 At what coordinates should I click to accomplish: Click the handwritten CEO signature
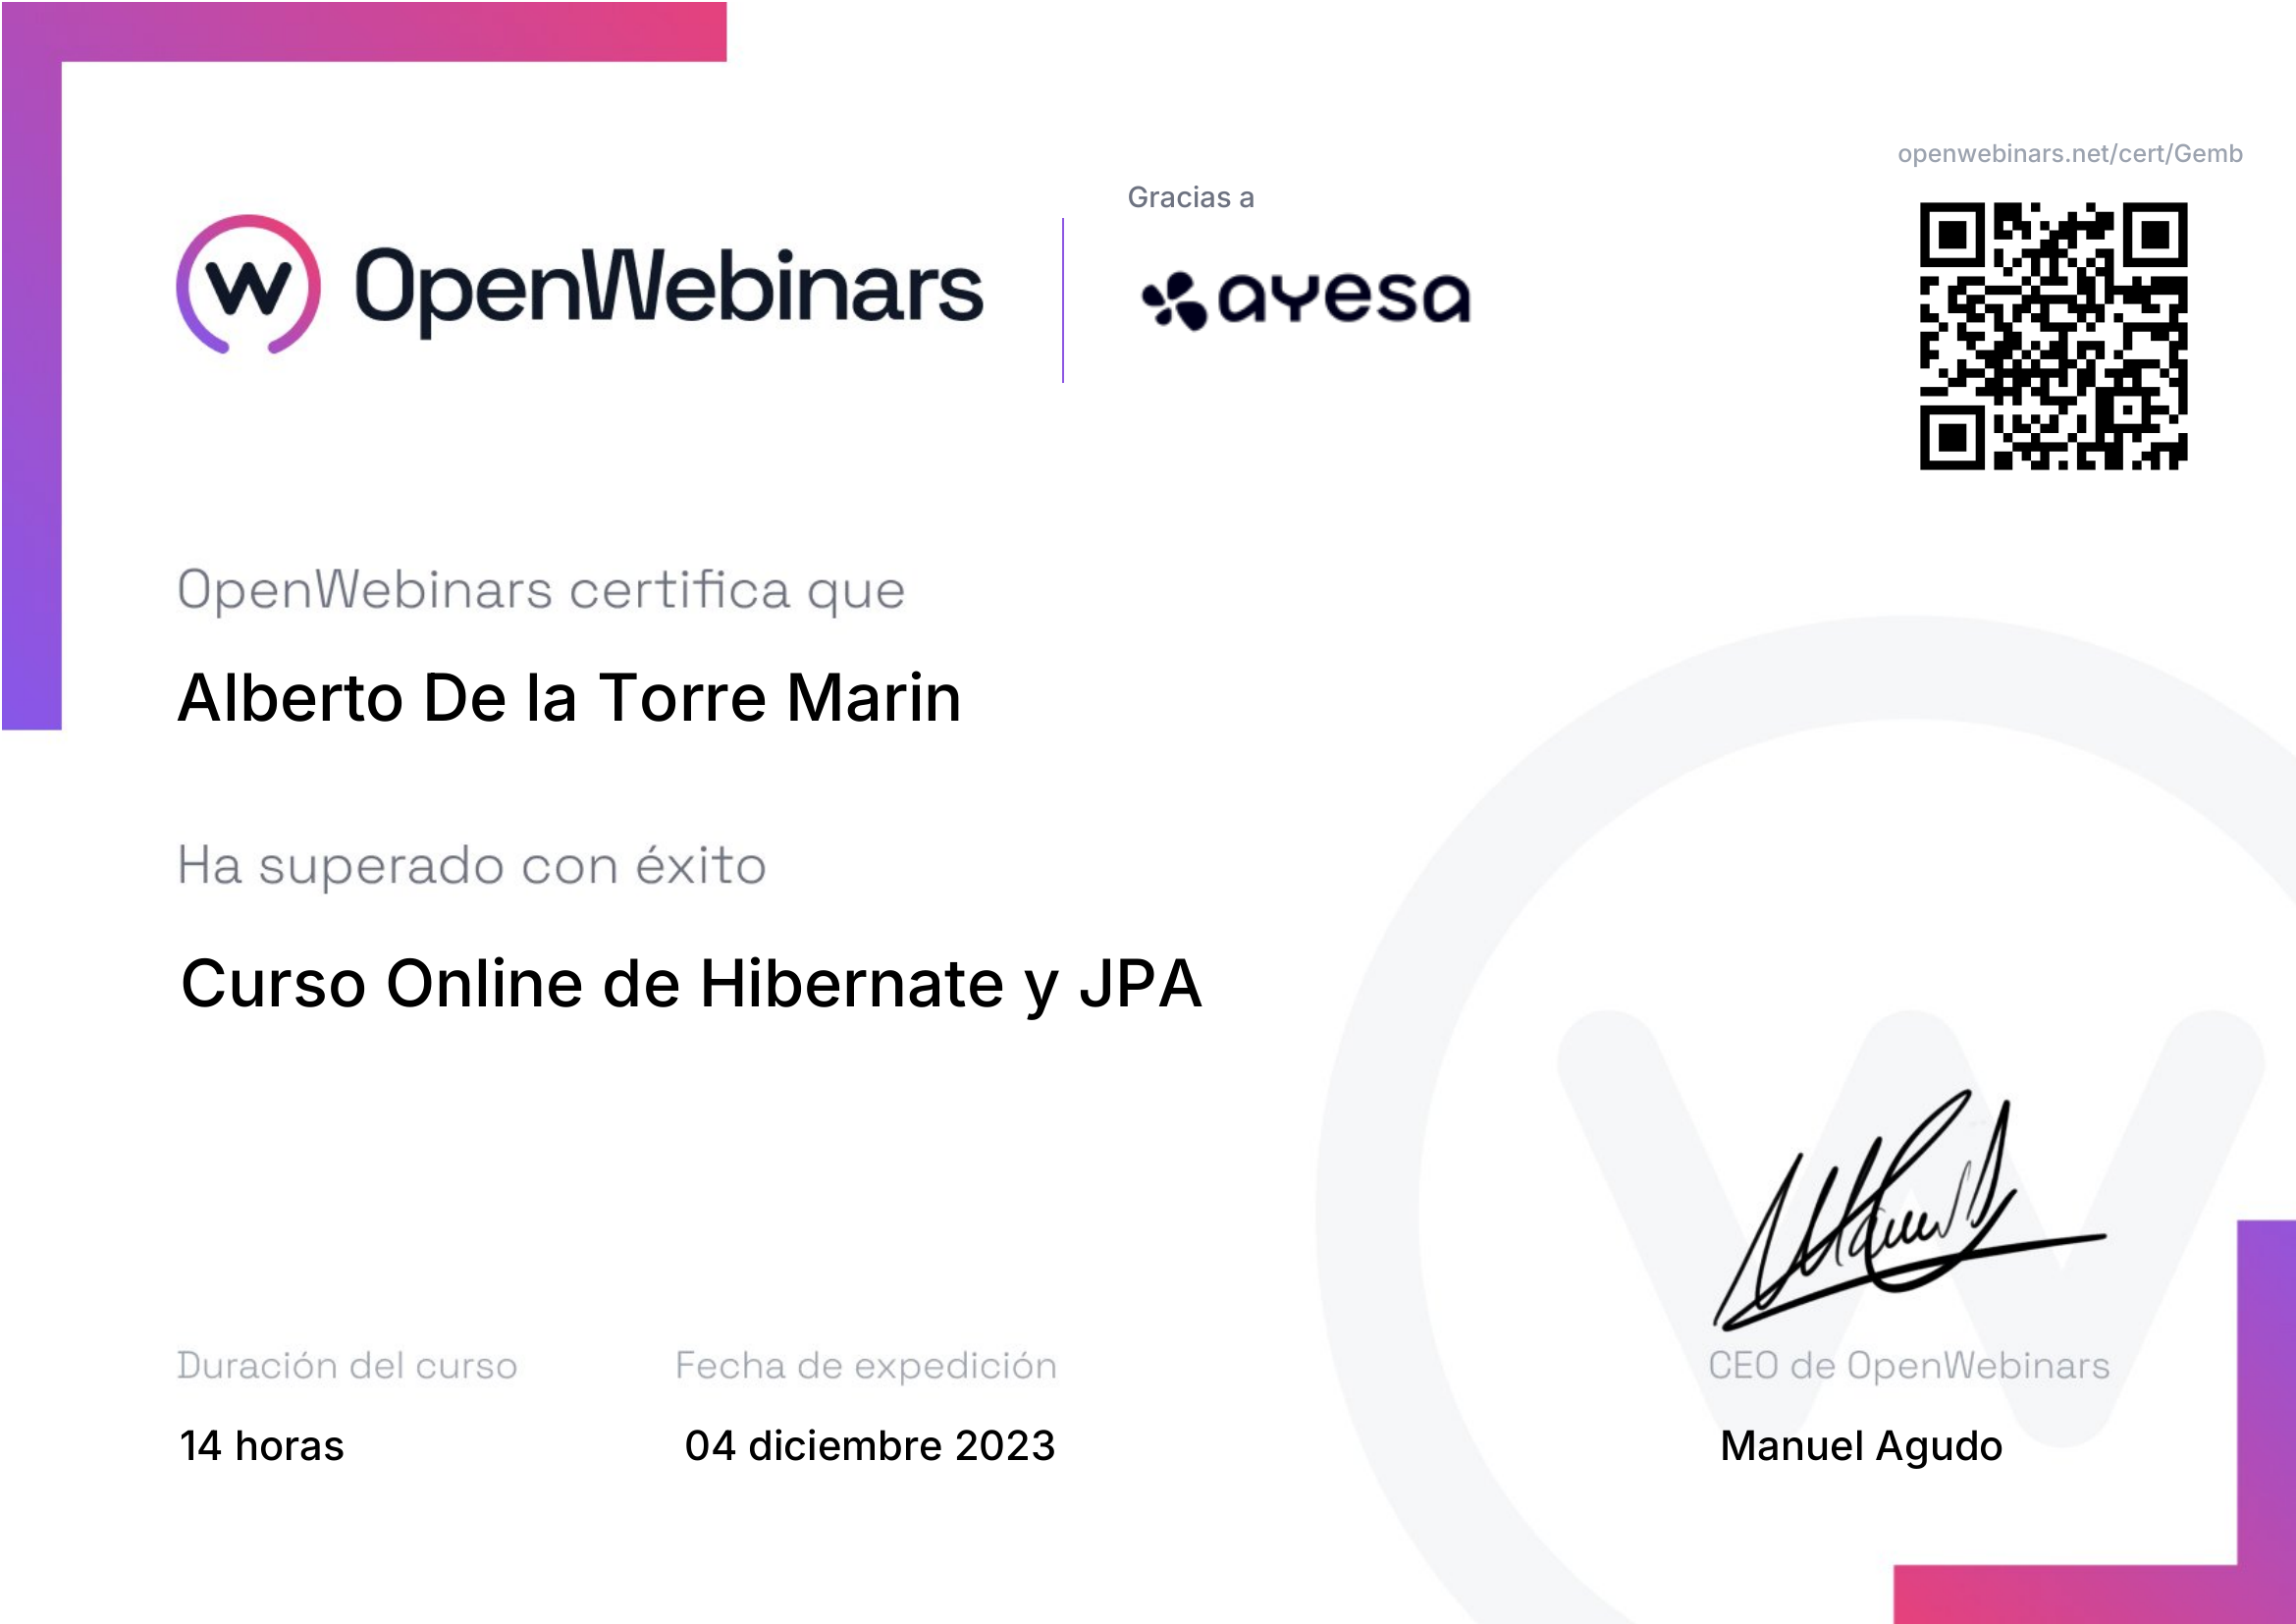pos(1908,1211)
